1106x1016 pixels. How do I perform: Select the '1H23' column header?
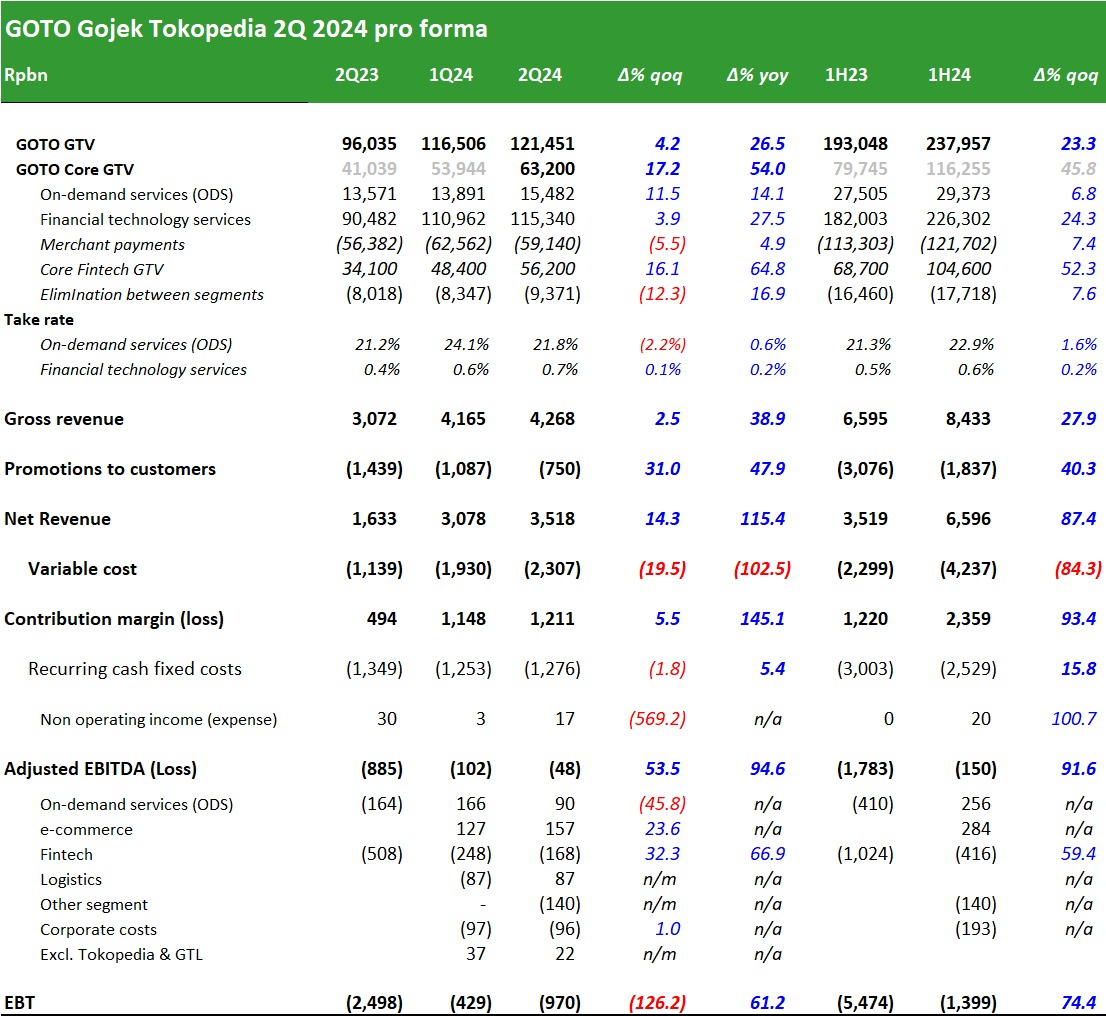[x=846, y=75]
